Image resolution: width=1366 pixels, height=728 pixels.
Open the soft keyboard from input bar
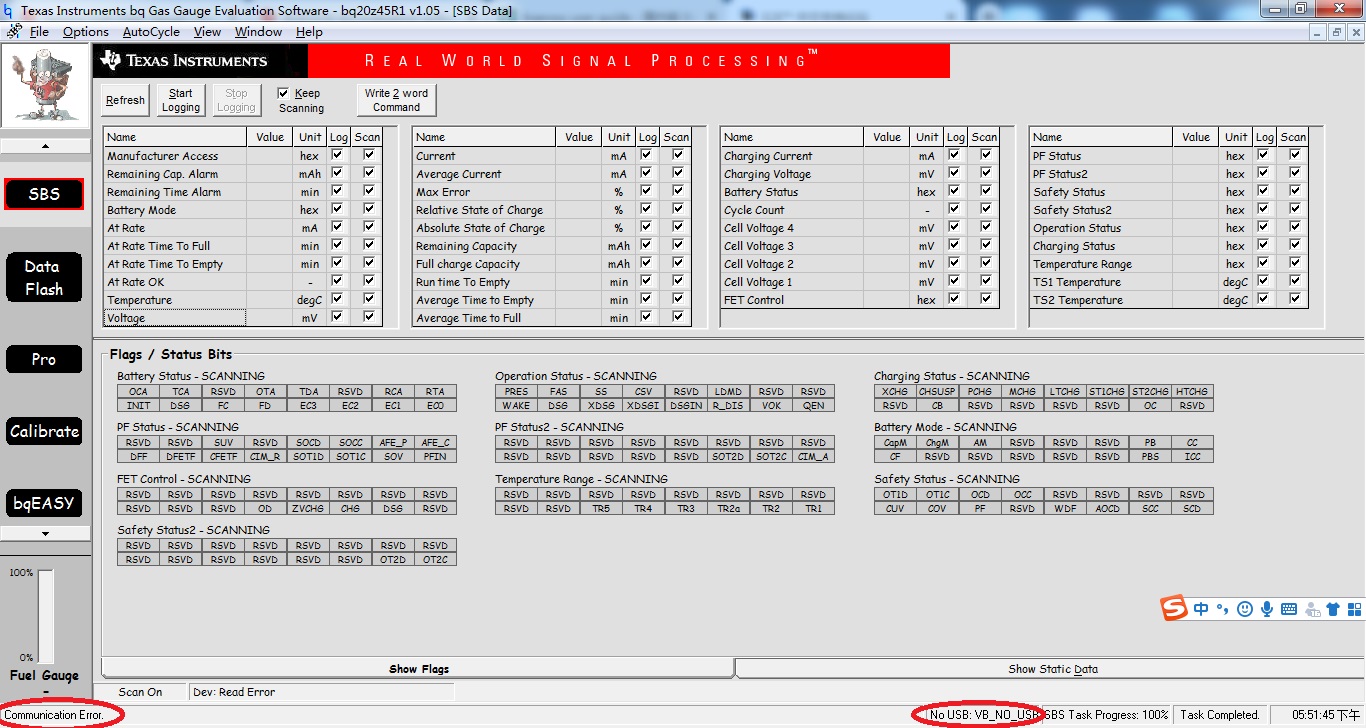1289,609
